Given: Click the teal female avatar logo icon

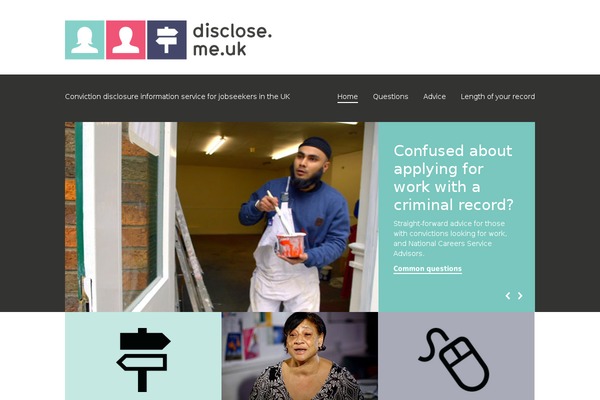Looking at the screenshot, I should tap(85, 40).
